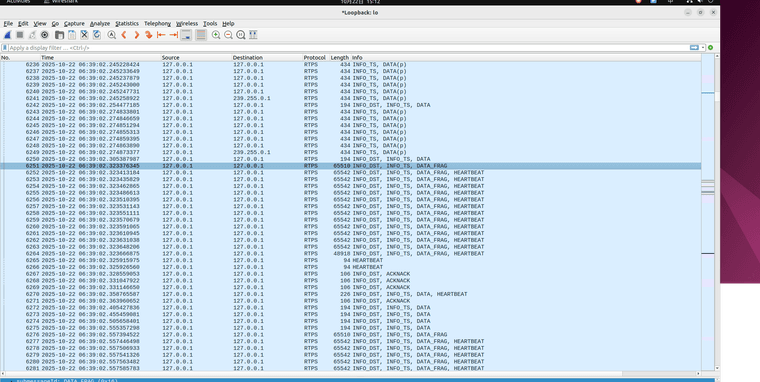Open the Analyze menu
Viewport: 760px width, 382px height.
point(100,23)
